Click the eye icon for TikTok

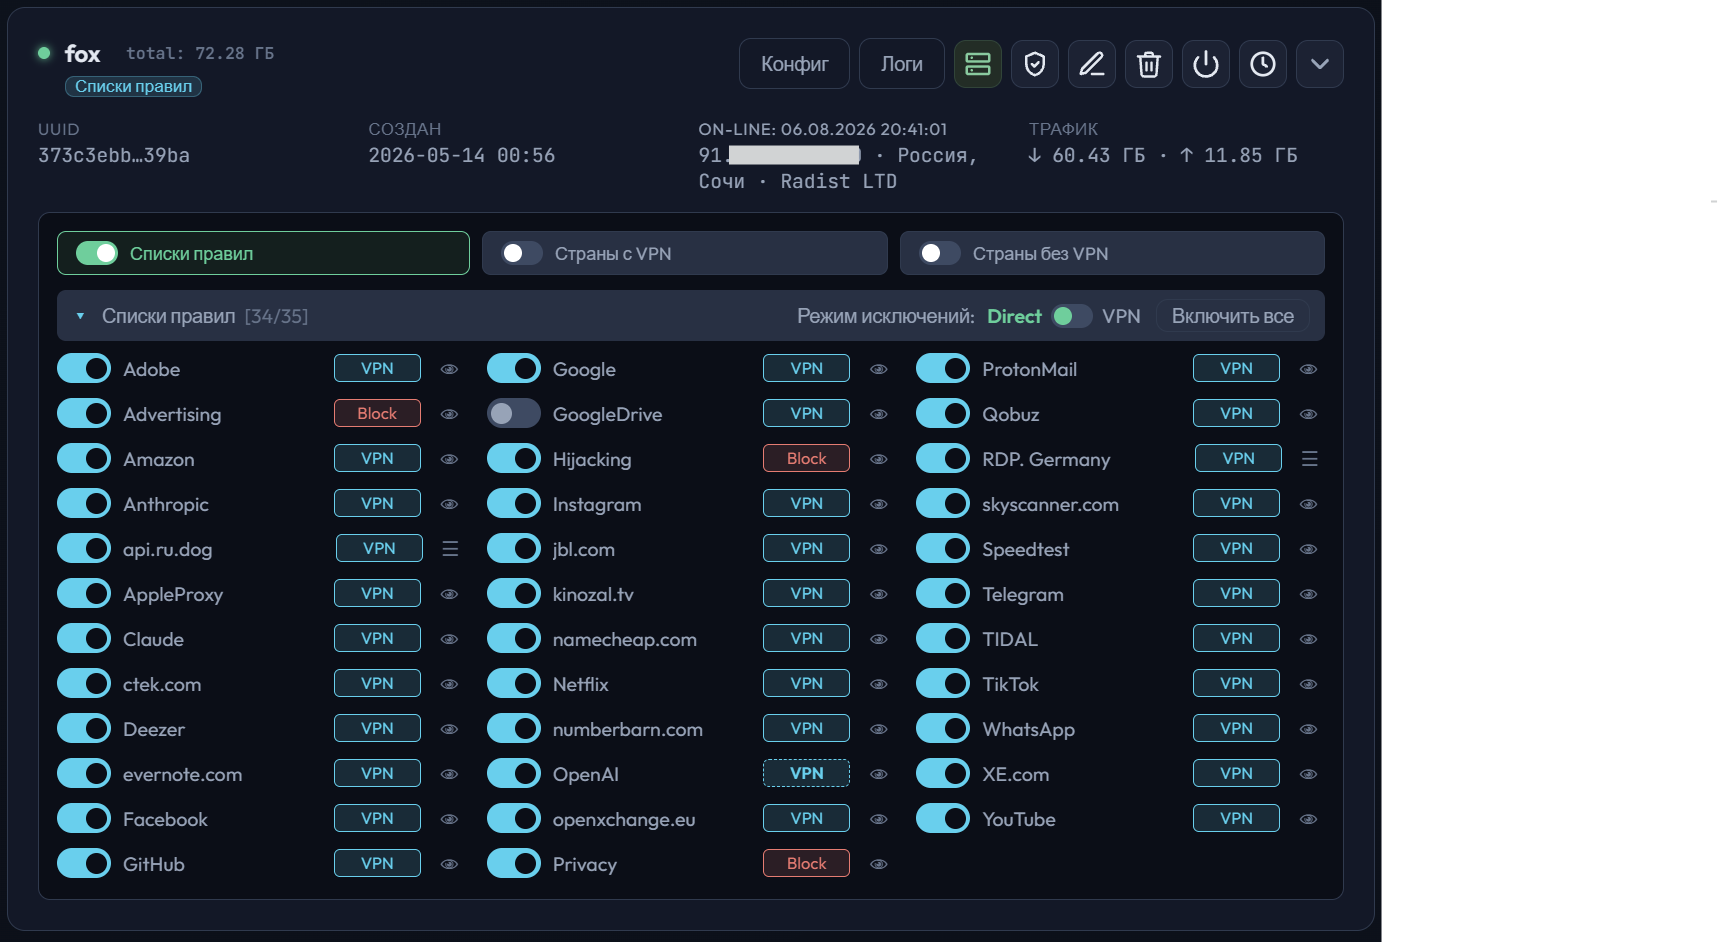coord(1308,684)
